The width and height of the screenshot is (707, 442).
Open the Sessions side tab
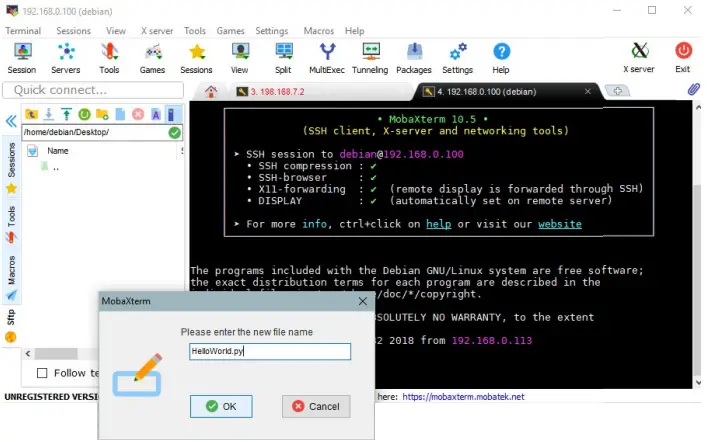(11, 166)
